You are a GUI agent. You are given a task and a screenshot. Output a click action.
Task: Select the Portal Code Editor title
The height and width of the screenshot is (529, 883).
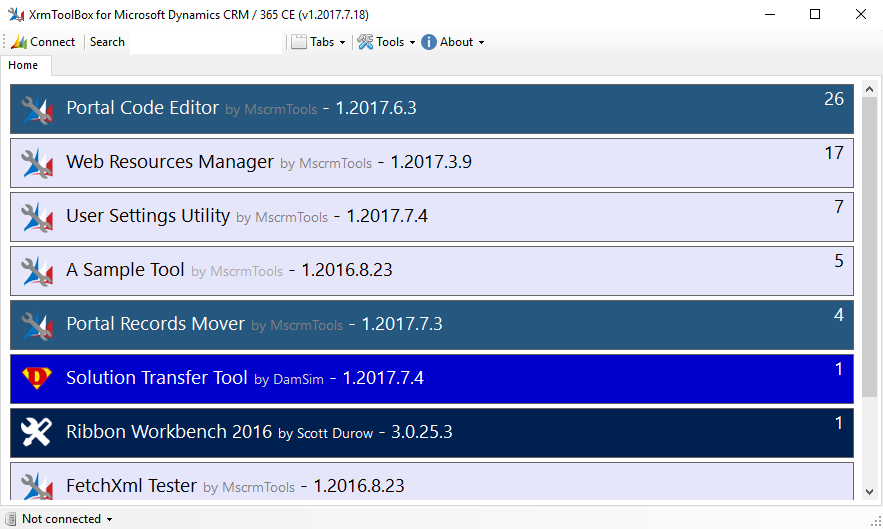click(x=142, y=108)
